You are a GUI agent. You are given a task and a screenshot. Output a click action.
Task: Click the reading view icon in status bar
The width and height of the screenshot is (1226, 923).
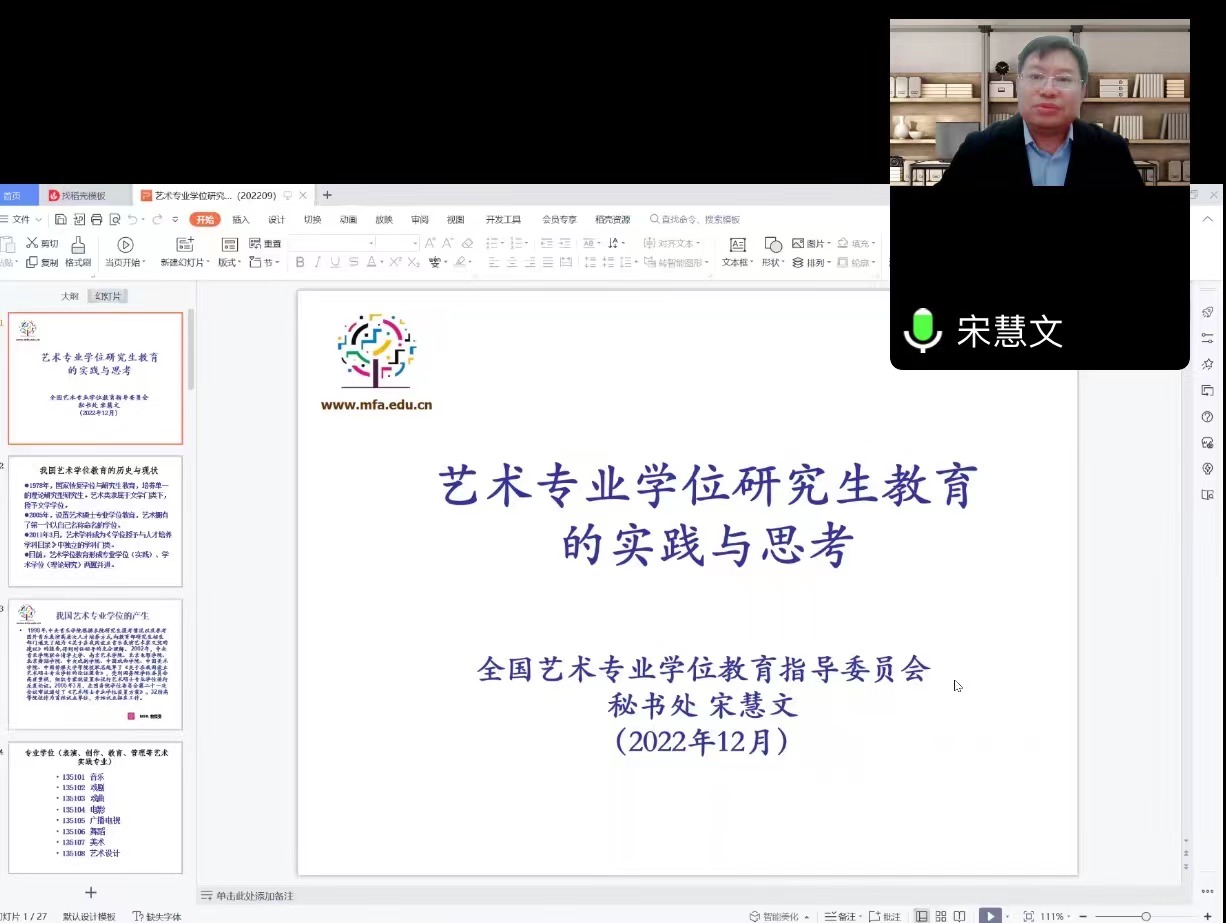click(x=959, y=916)
